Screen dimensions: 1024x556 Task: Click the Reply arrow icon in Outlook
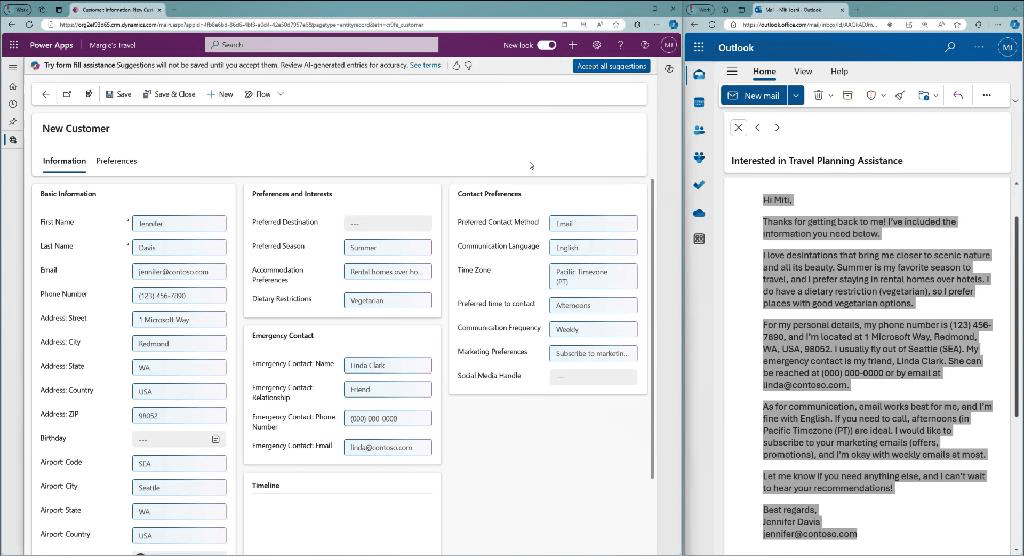pos(958,95)
